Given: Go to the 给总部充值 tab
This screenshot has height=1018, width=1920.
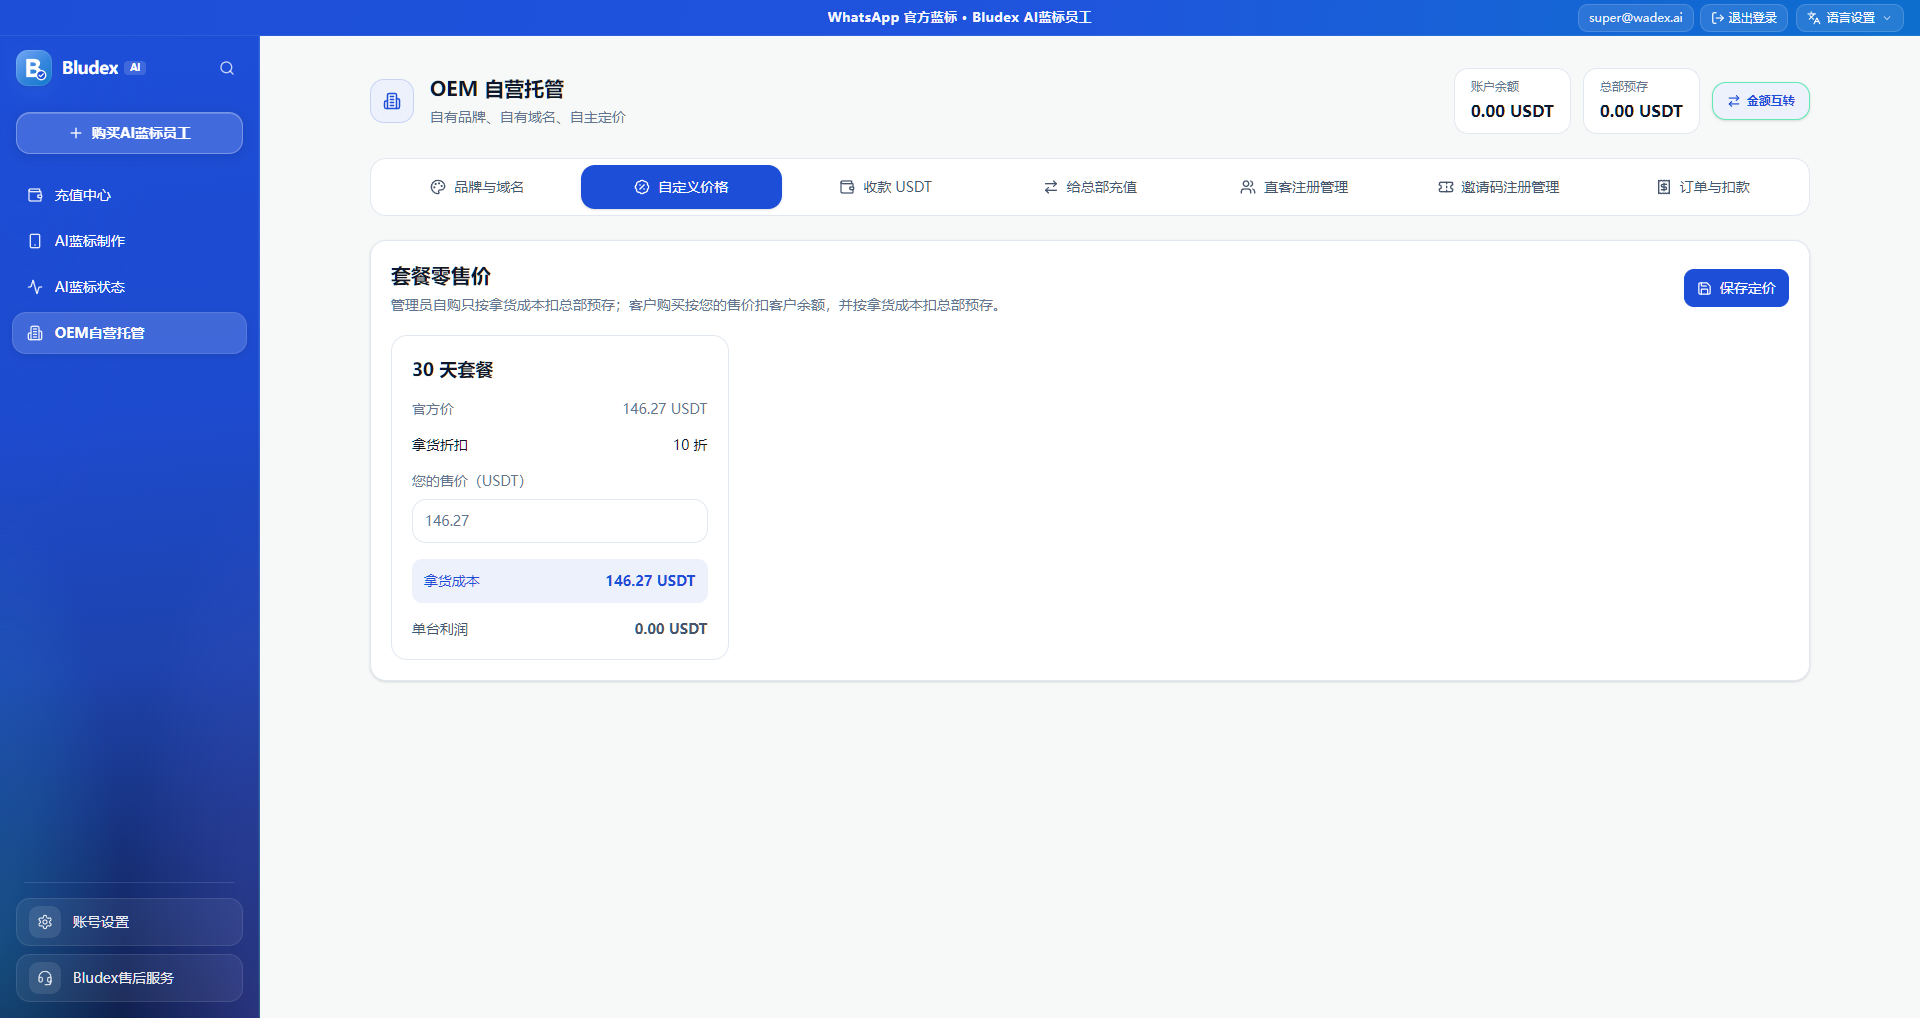Looking at the screenshot, I should point(1090,187).
